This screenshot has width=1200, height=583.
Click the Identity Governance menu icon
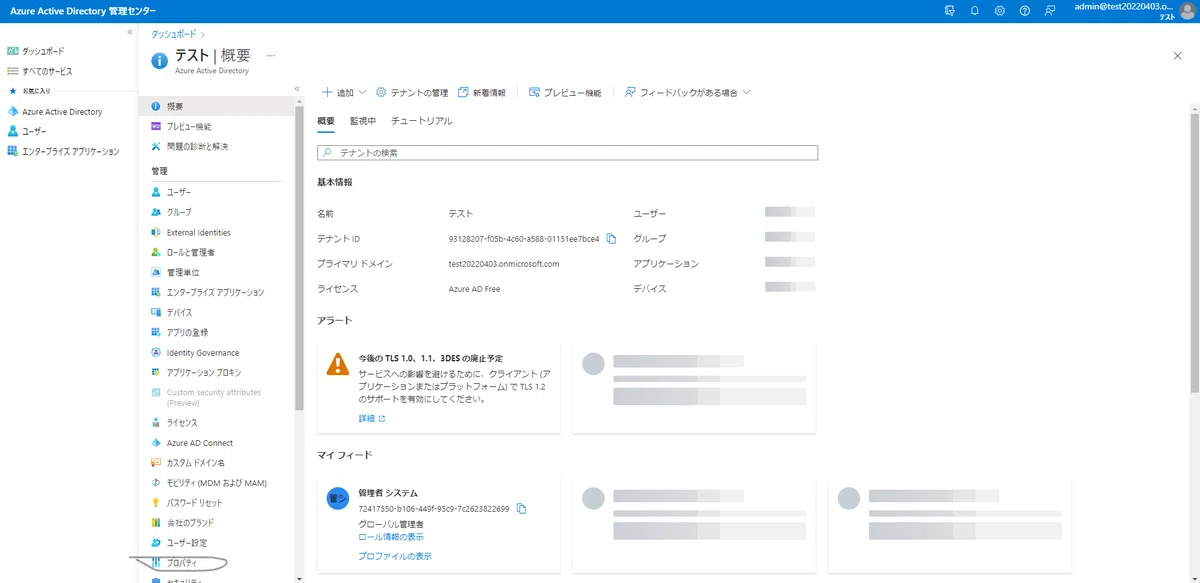[x=156, y=353]
